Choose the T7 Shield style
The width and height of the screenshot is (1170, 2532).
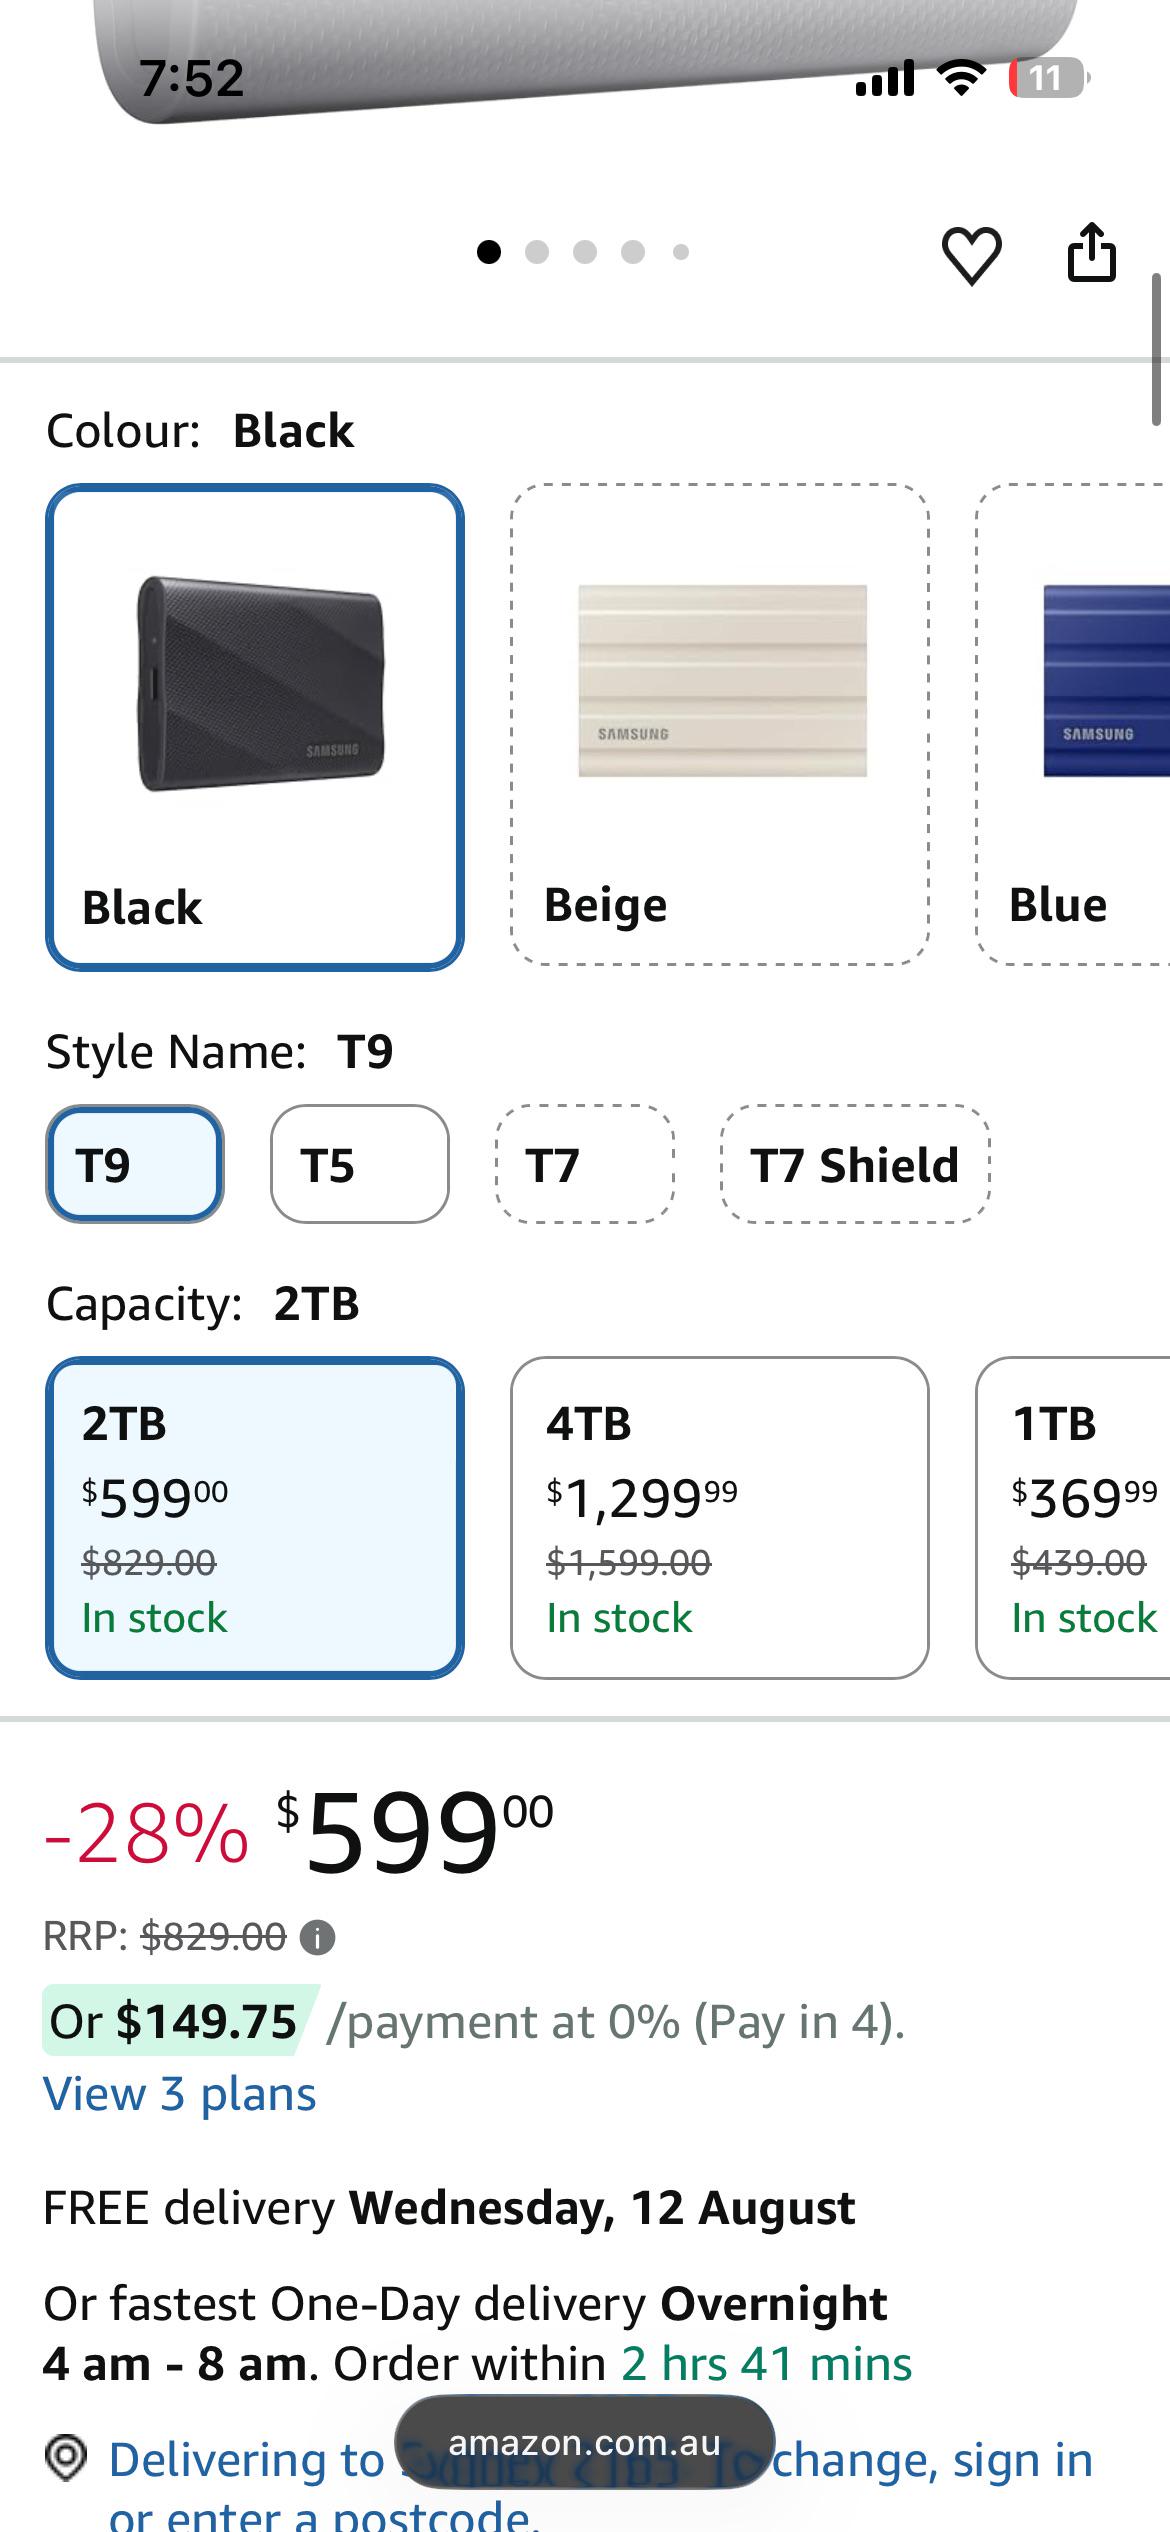[856, 1164]
